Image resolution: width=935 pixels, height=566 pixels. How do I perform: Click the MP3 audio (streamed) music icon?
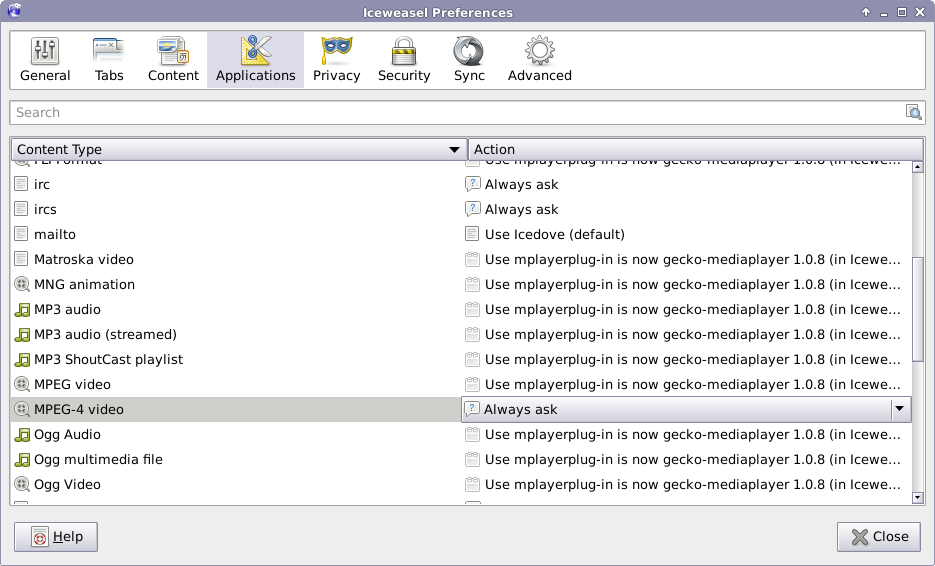pyautogui.click(x=22, y=335)
